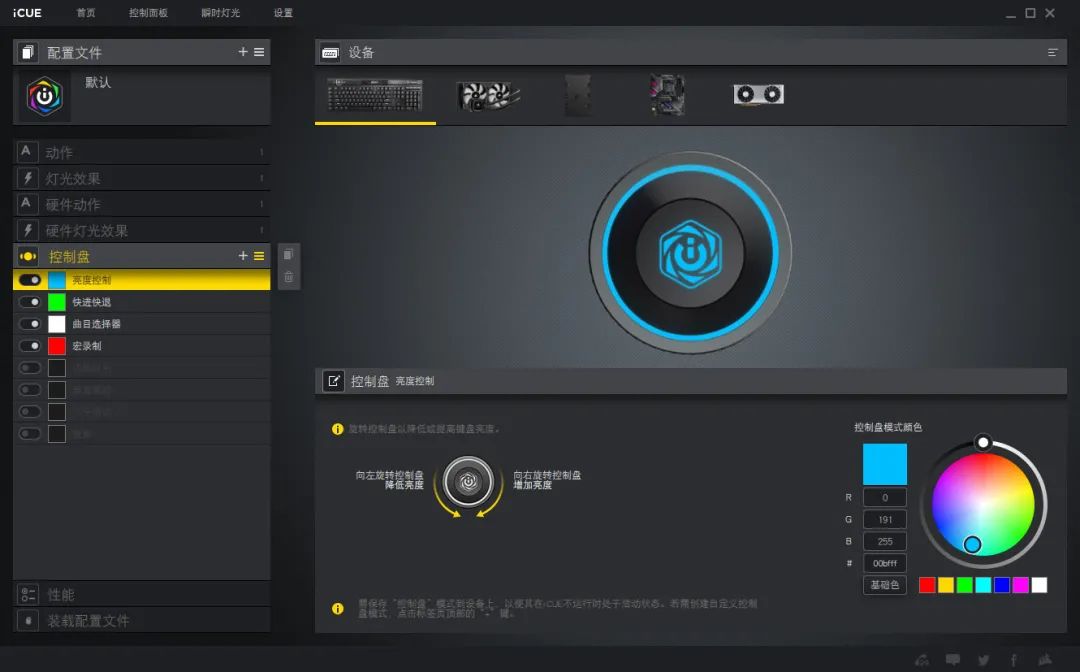Click the edit icon beside 控制盘 亮度控制
Image resolution: width=1080 pixels, height=672 pixels.
tap(333, 381)
